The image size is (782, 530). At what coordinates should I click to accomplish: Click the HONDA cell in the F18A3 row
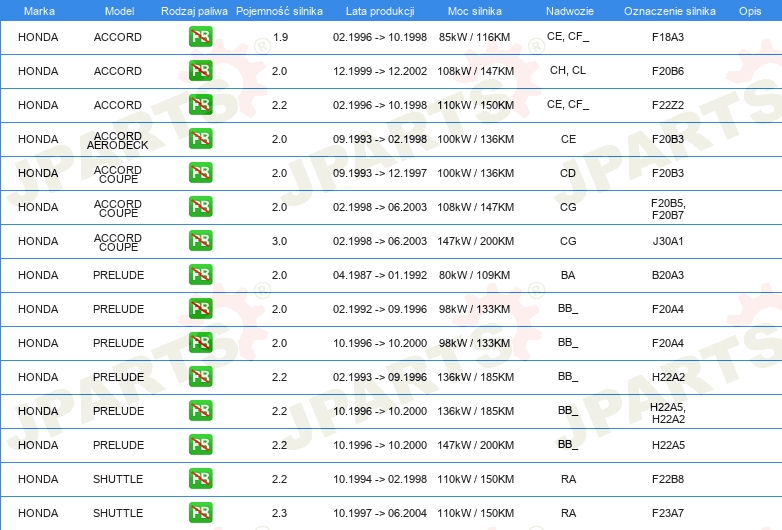38,37
